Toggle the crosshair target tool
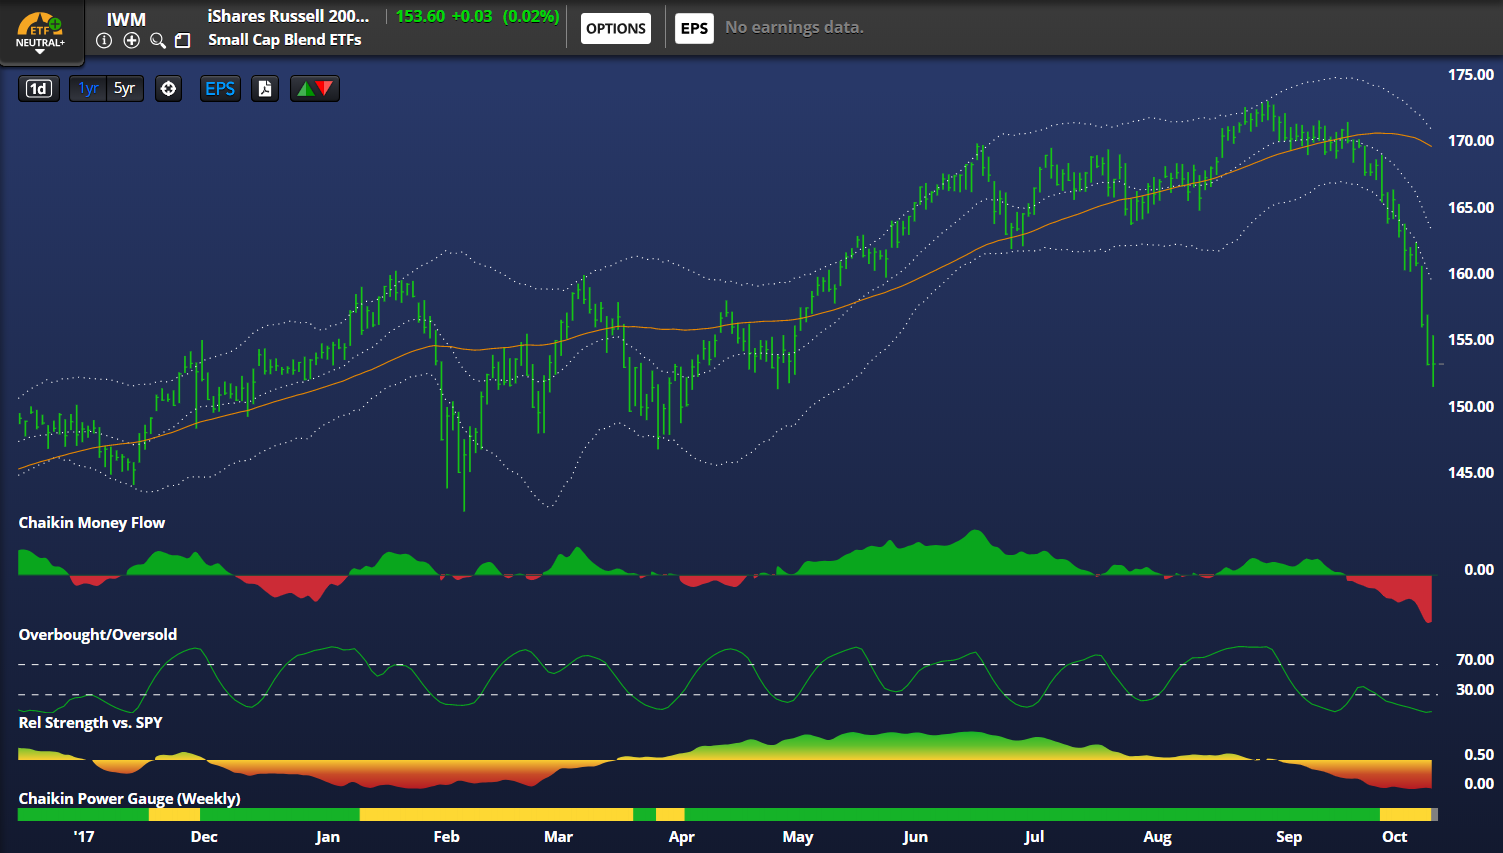This screenshot has width=1503, height=853. click(168, 89)
